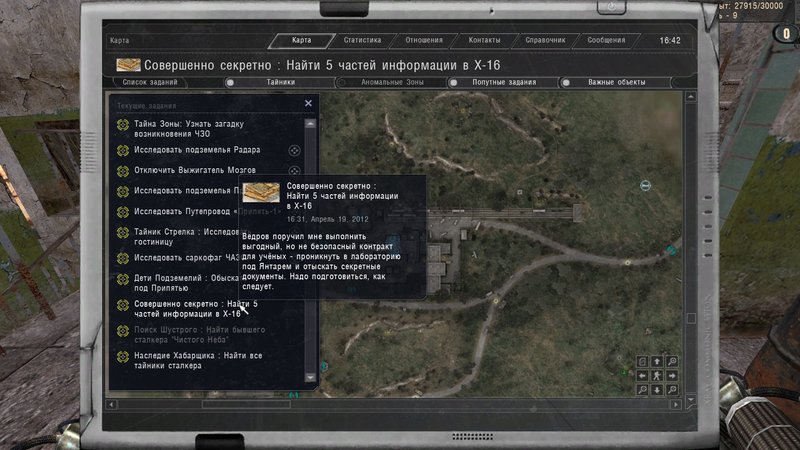Screen dimensions: 800x450
Task: Pan the map right with arrow button
Action: tap(672, 375)
